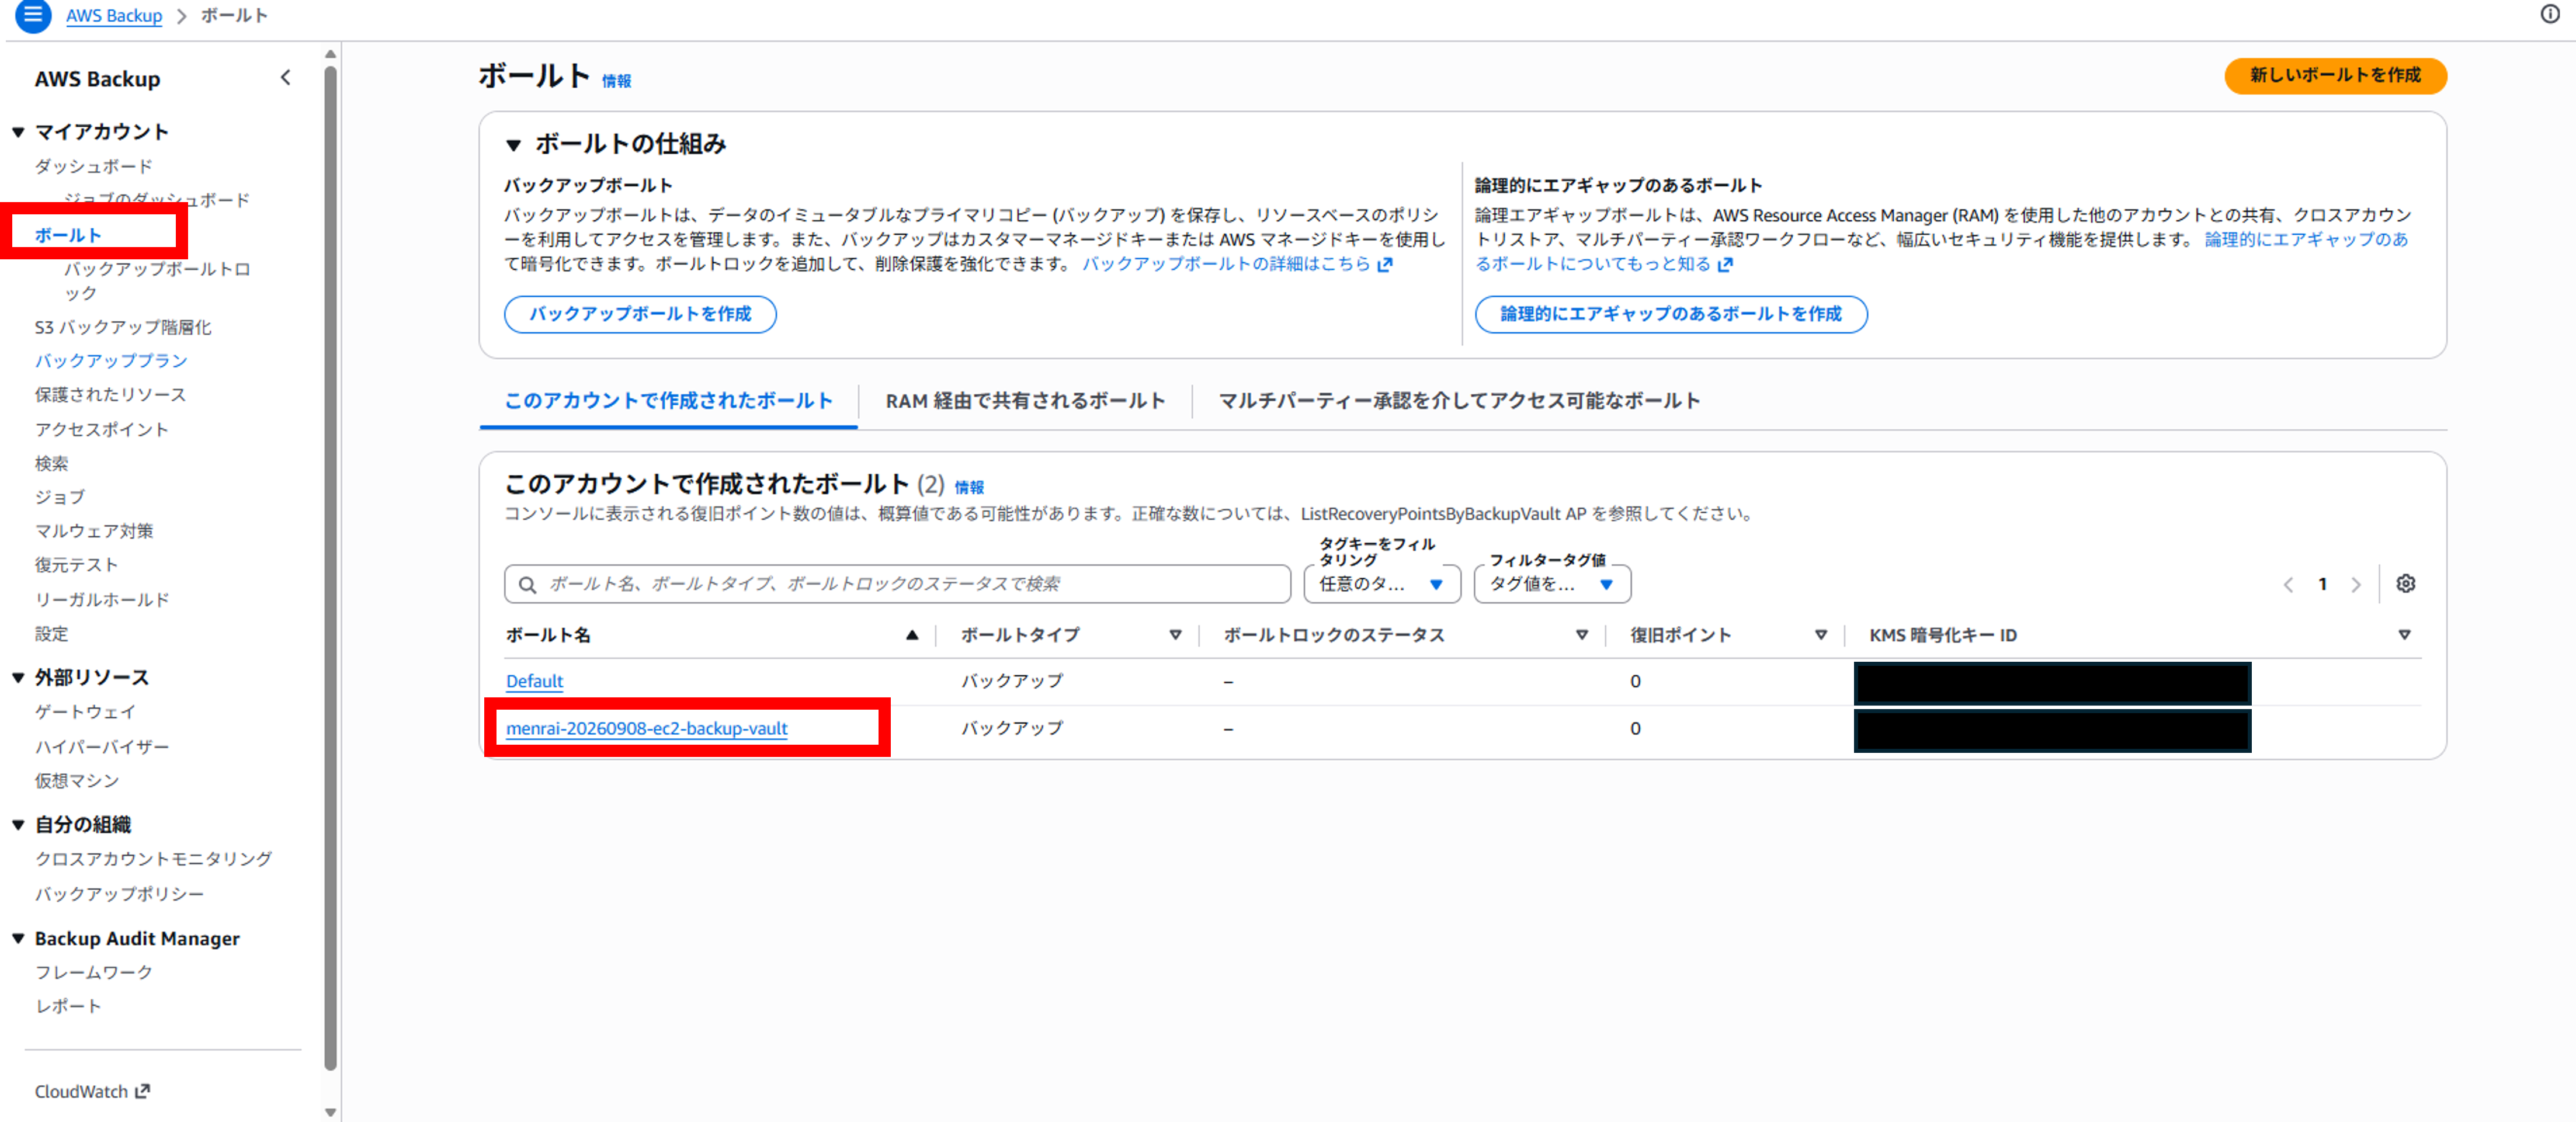
Task: Click the info circle icon at top right
Action: [x=2550, y=14]
